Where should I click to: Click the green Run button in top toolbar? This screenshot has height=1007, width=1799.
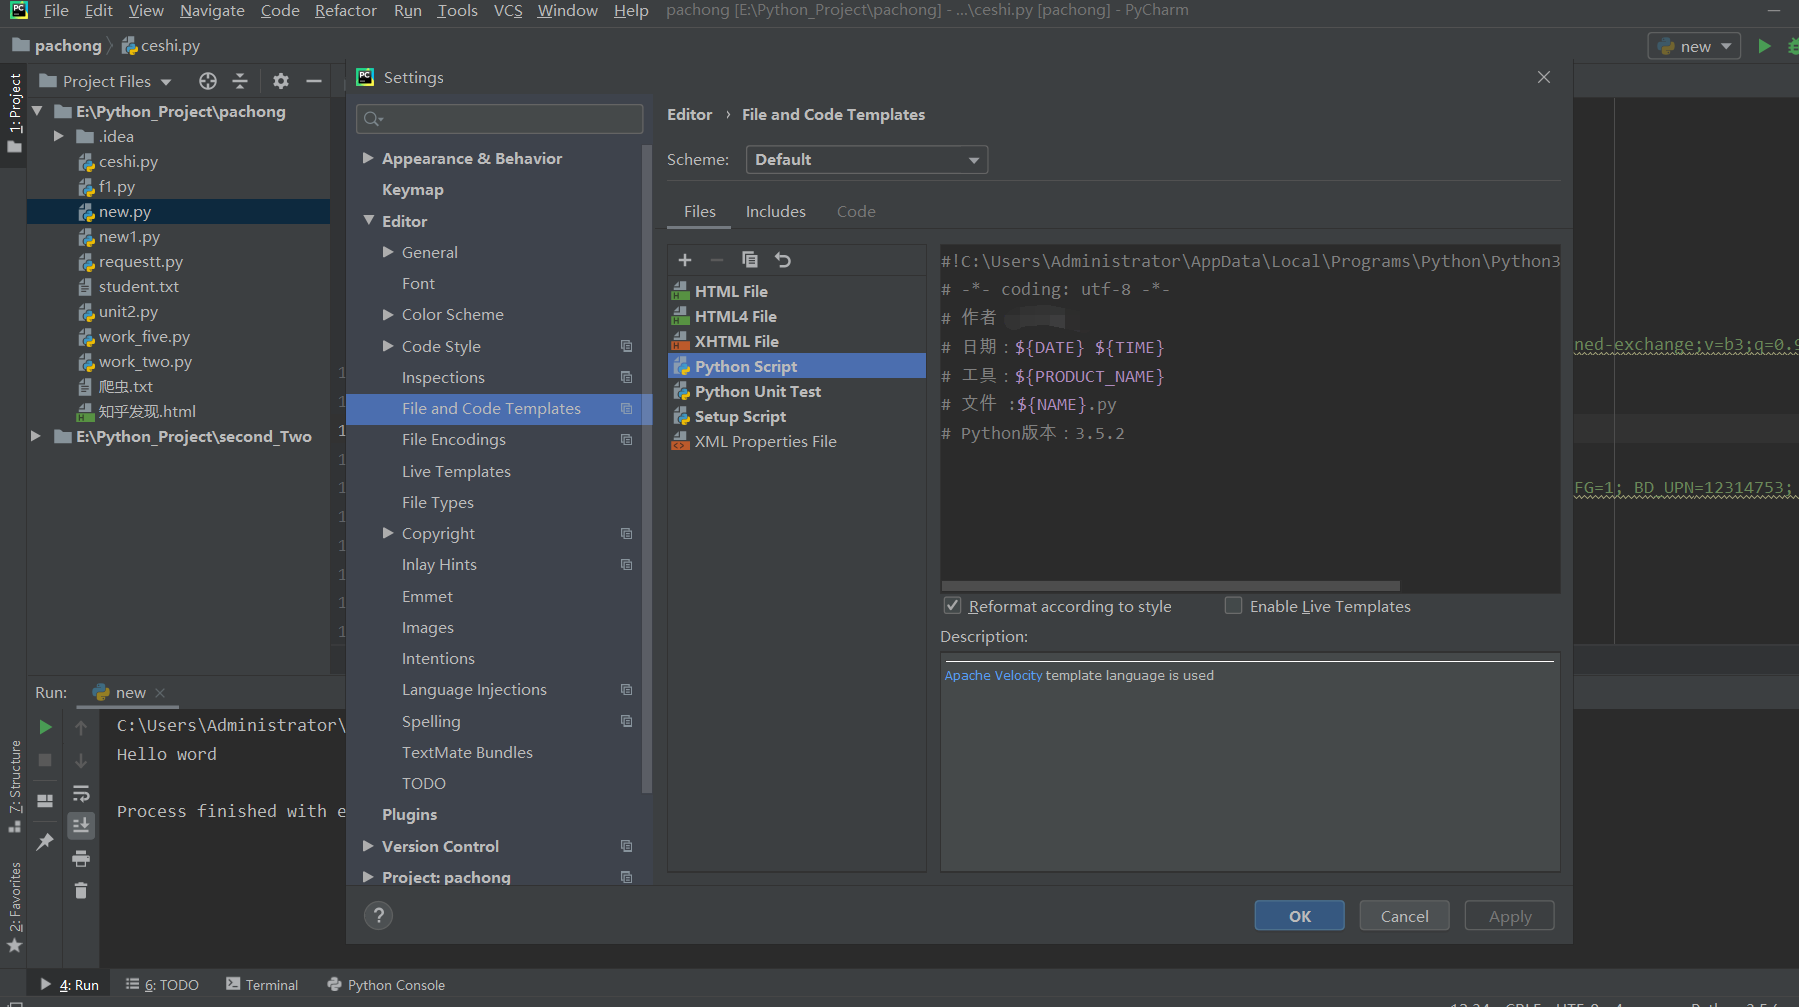point(1765,46)
